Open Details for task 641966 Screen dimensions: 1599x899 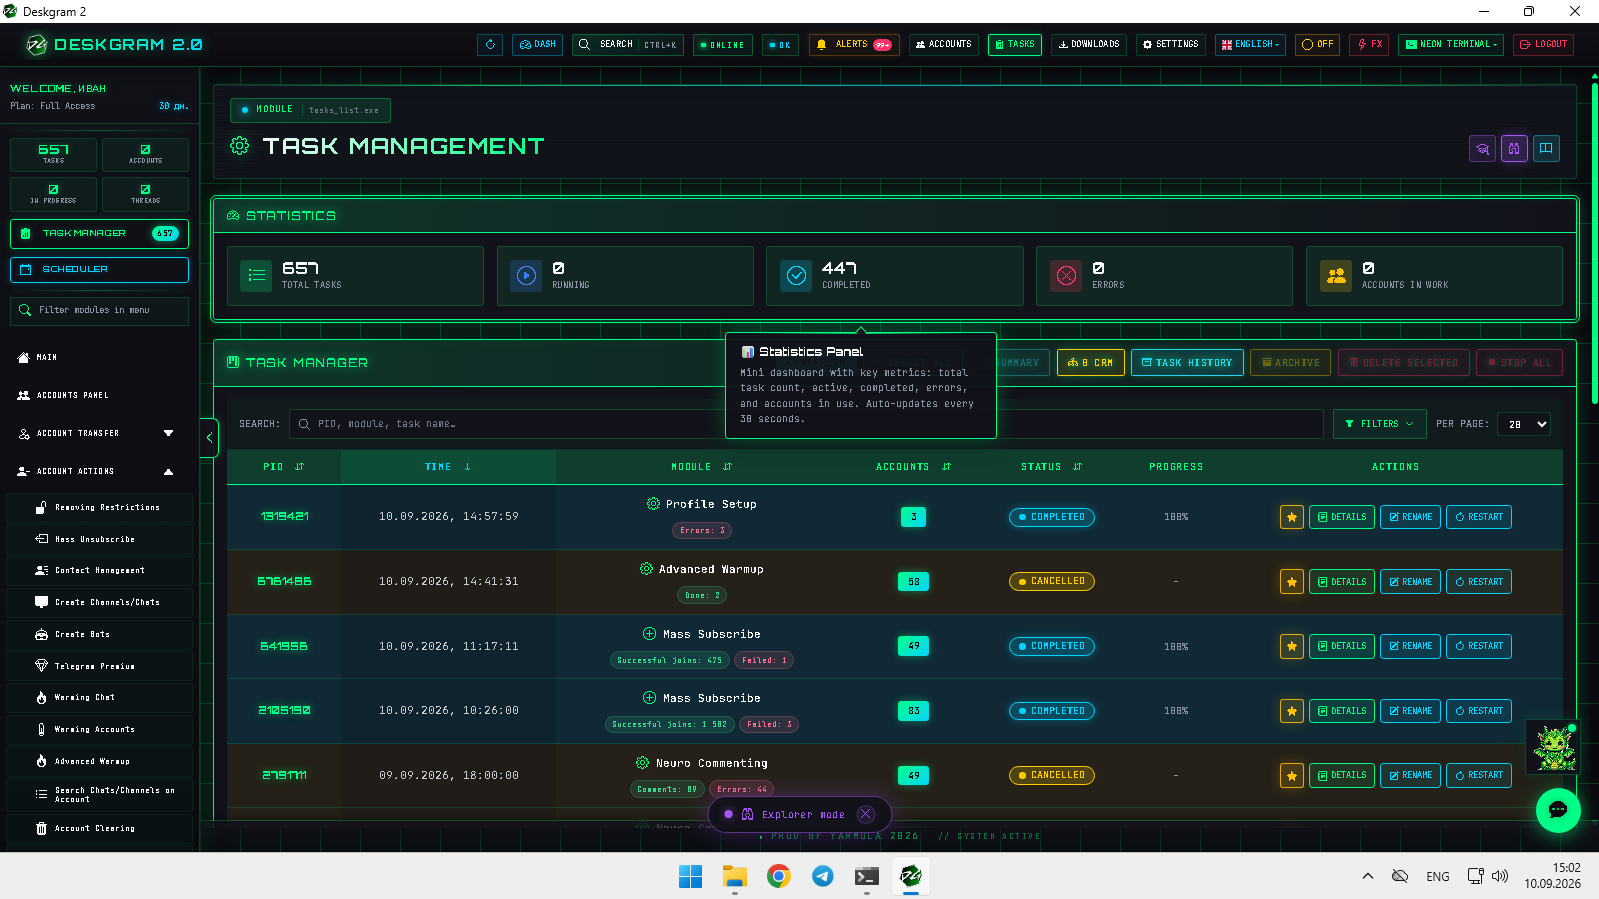(1342, 646)
